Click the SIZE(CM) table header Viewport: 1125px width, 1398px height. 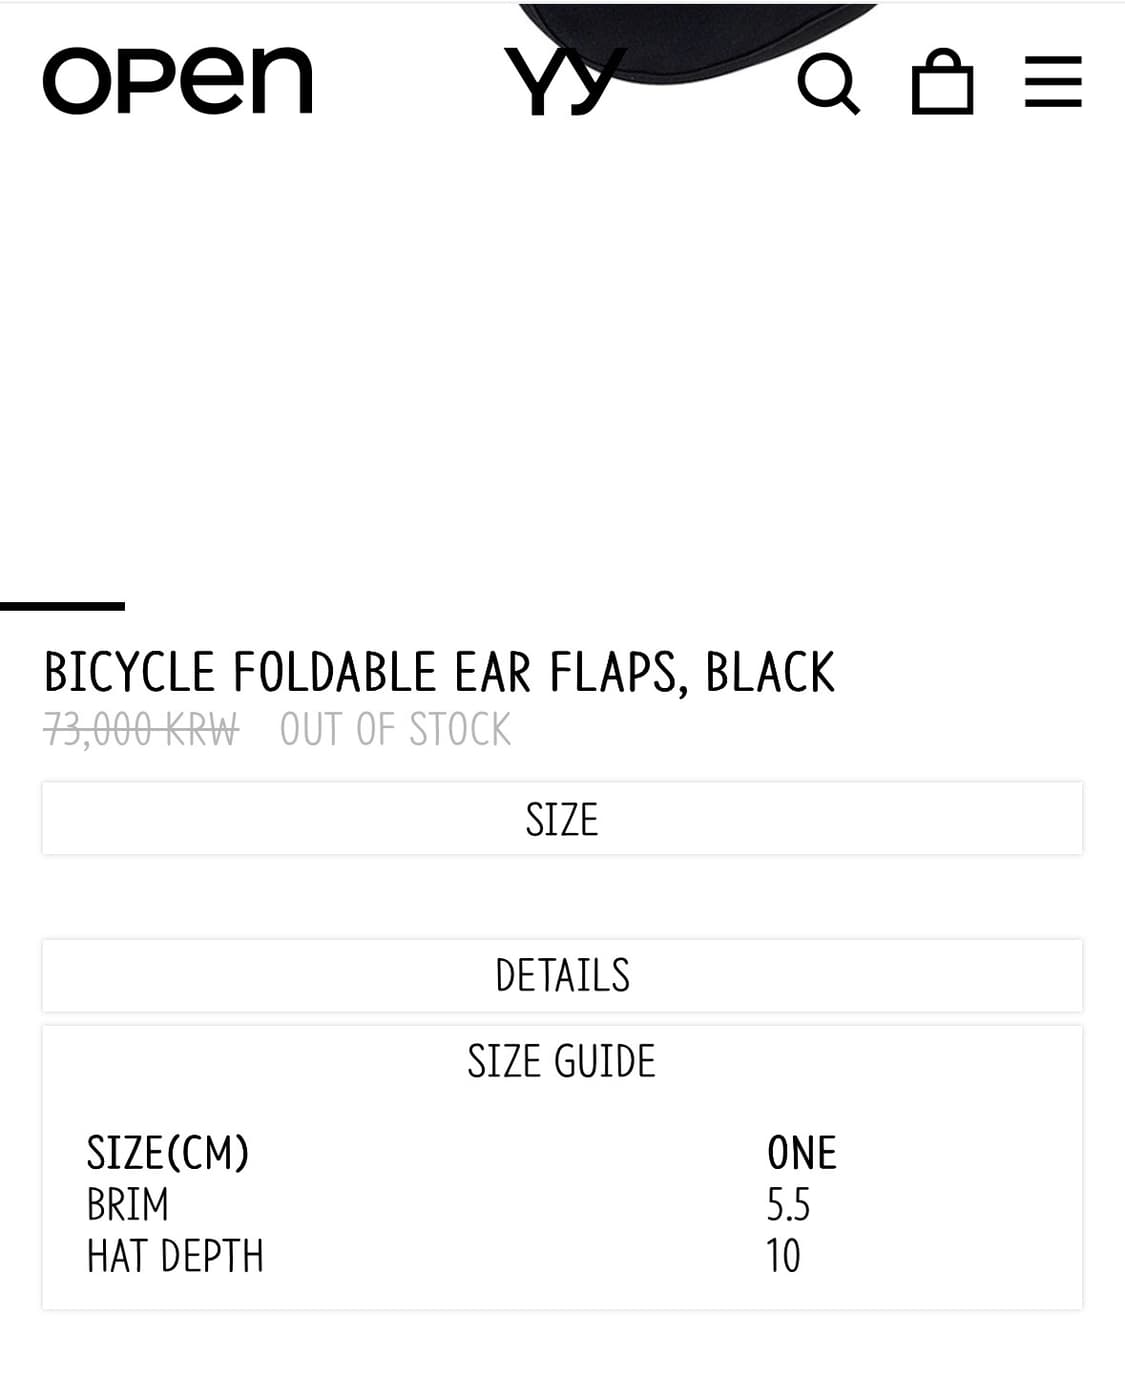point(168,1153)
